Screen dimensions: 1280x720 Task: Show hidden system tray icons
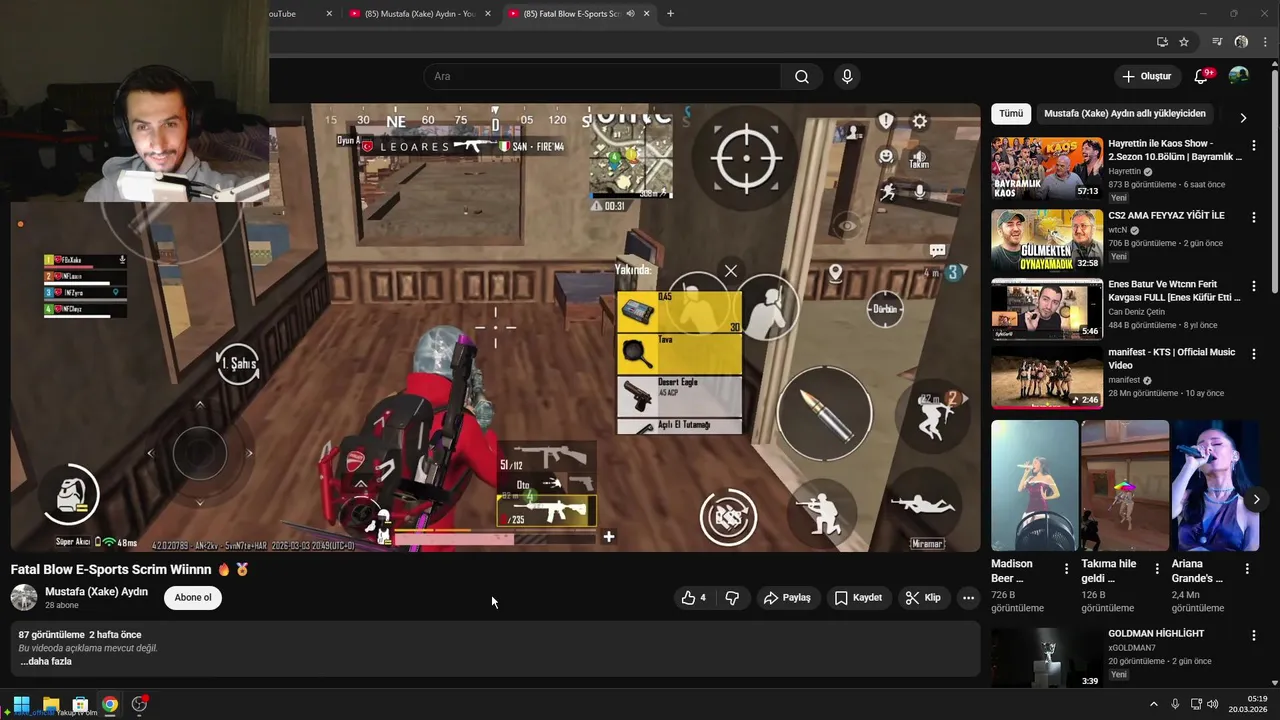click(1153, 704)
